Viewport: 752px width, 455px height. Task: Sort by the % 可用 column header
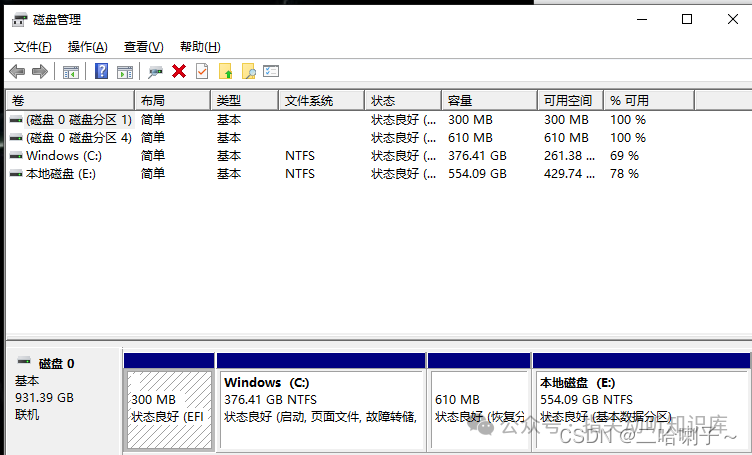point(649,101)
